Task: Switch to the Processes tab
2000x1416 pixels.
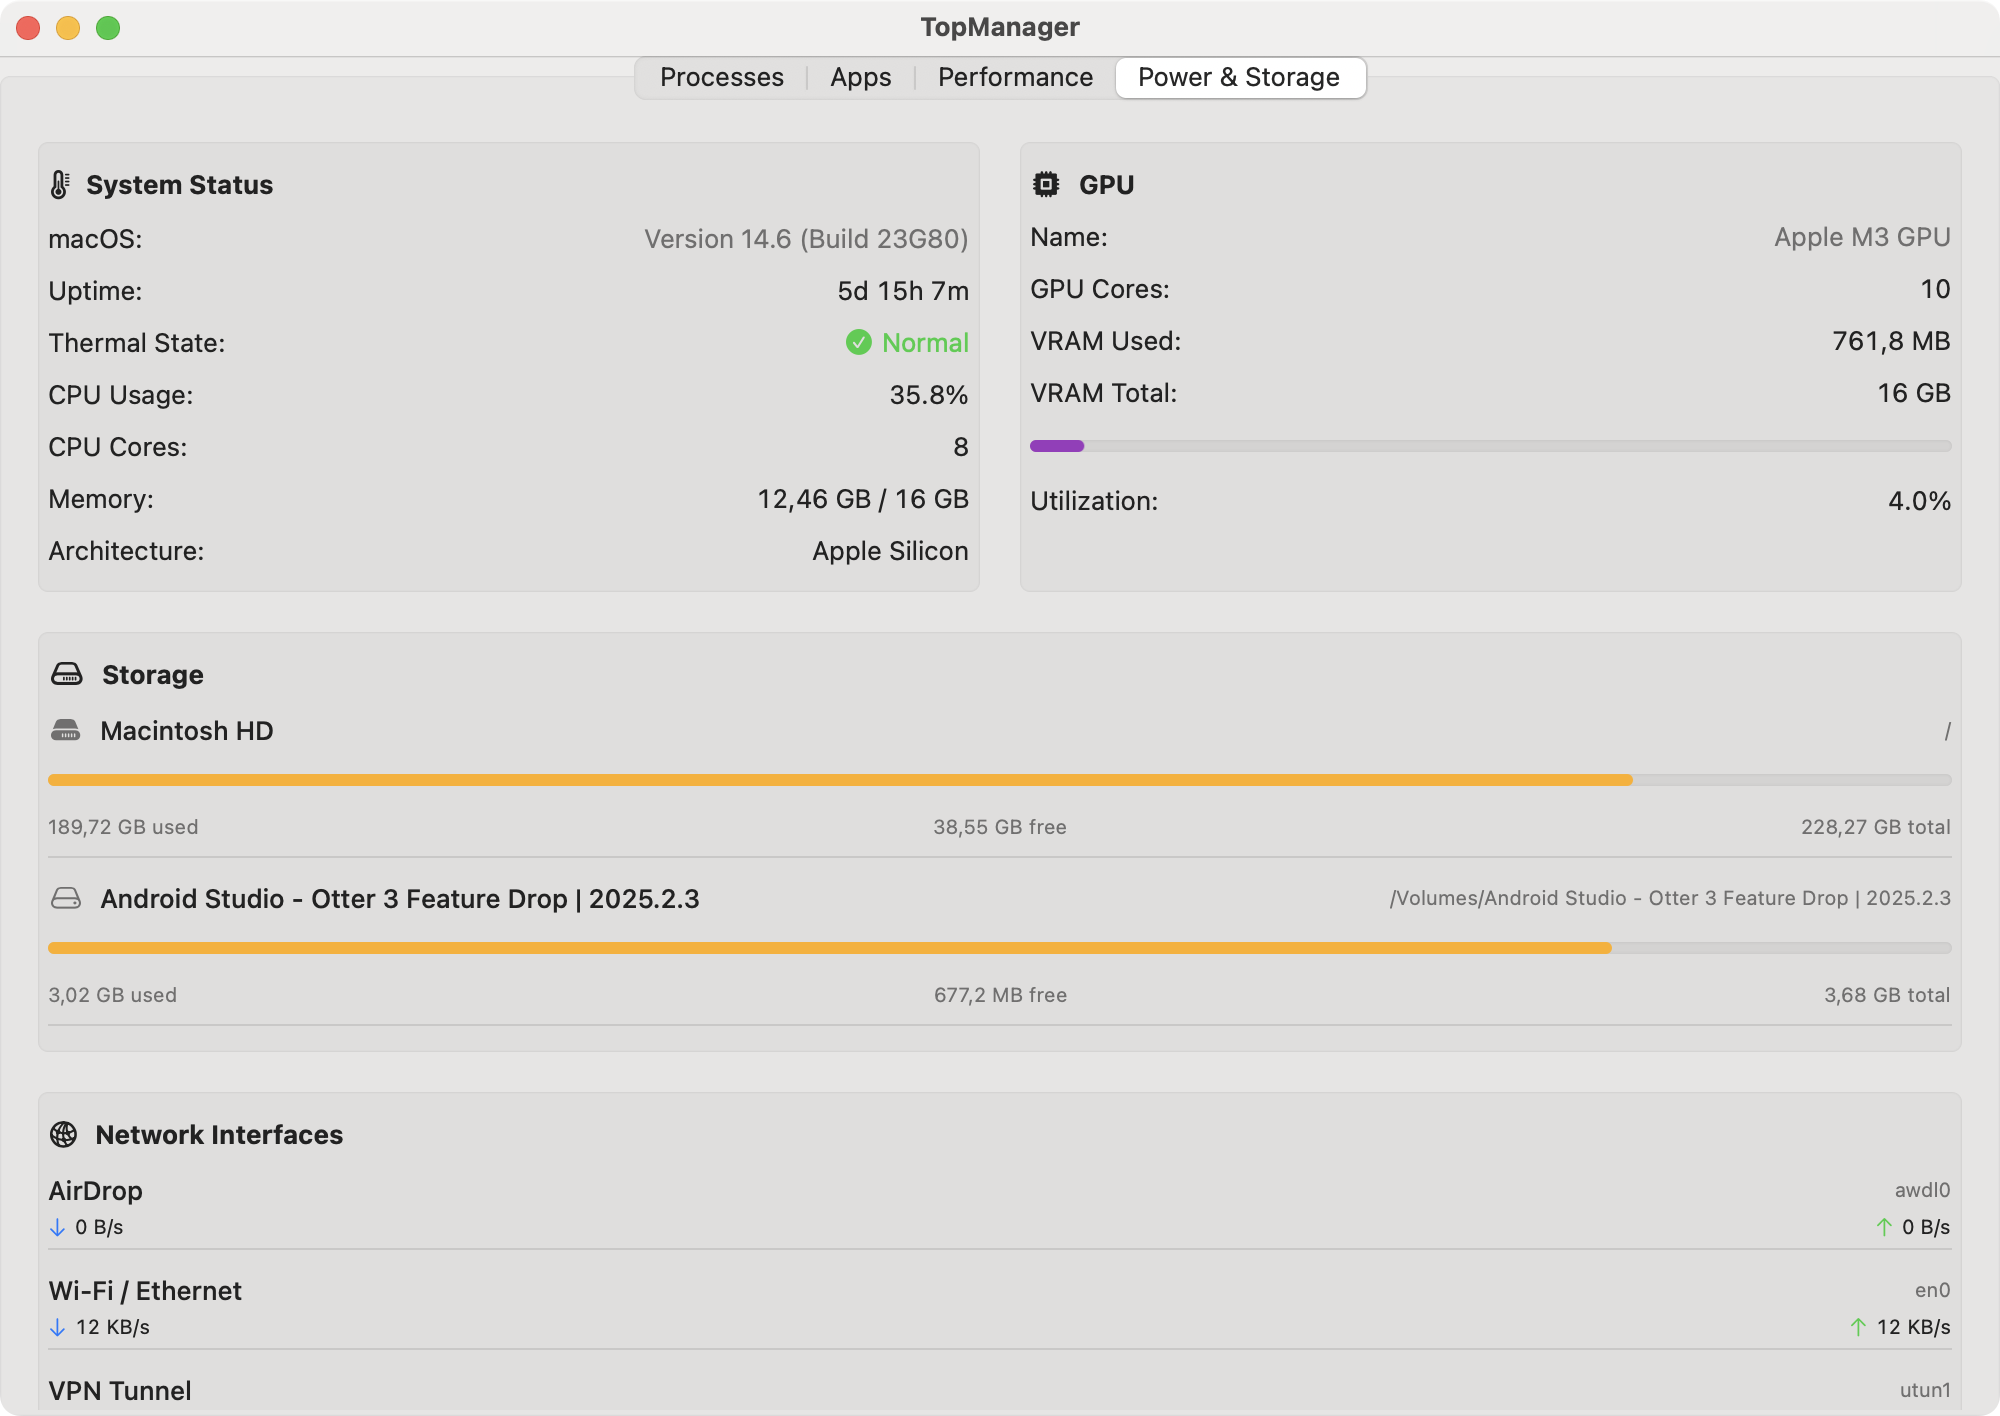Action: tap(721, 78)
